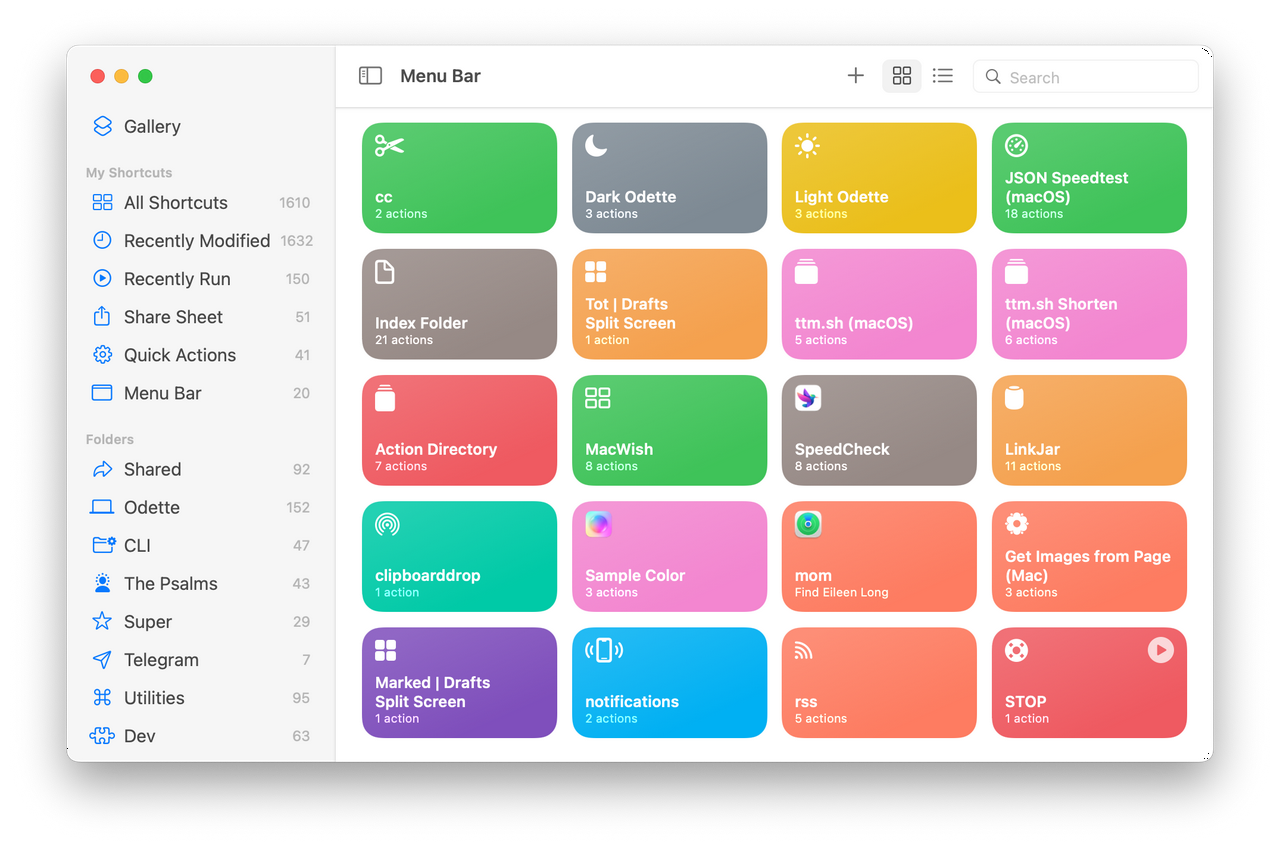Click bird app icon on SpeedCheck
The width and height of the screenshot is (1280, 850).
click(x=808, y=398)
